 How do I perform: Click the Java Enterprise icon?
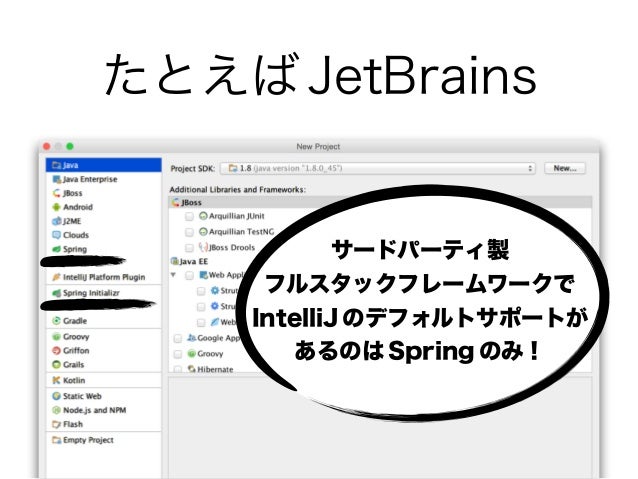[57, 179]
